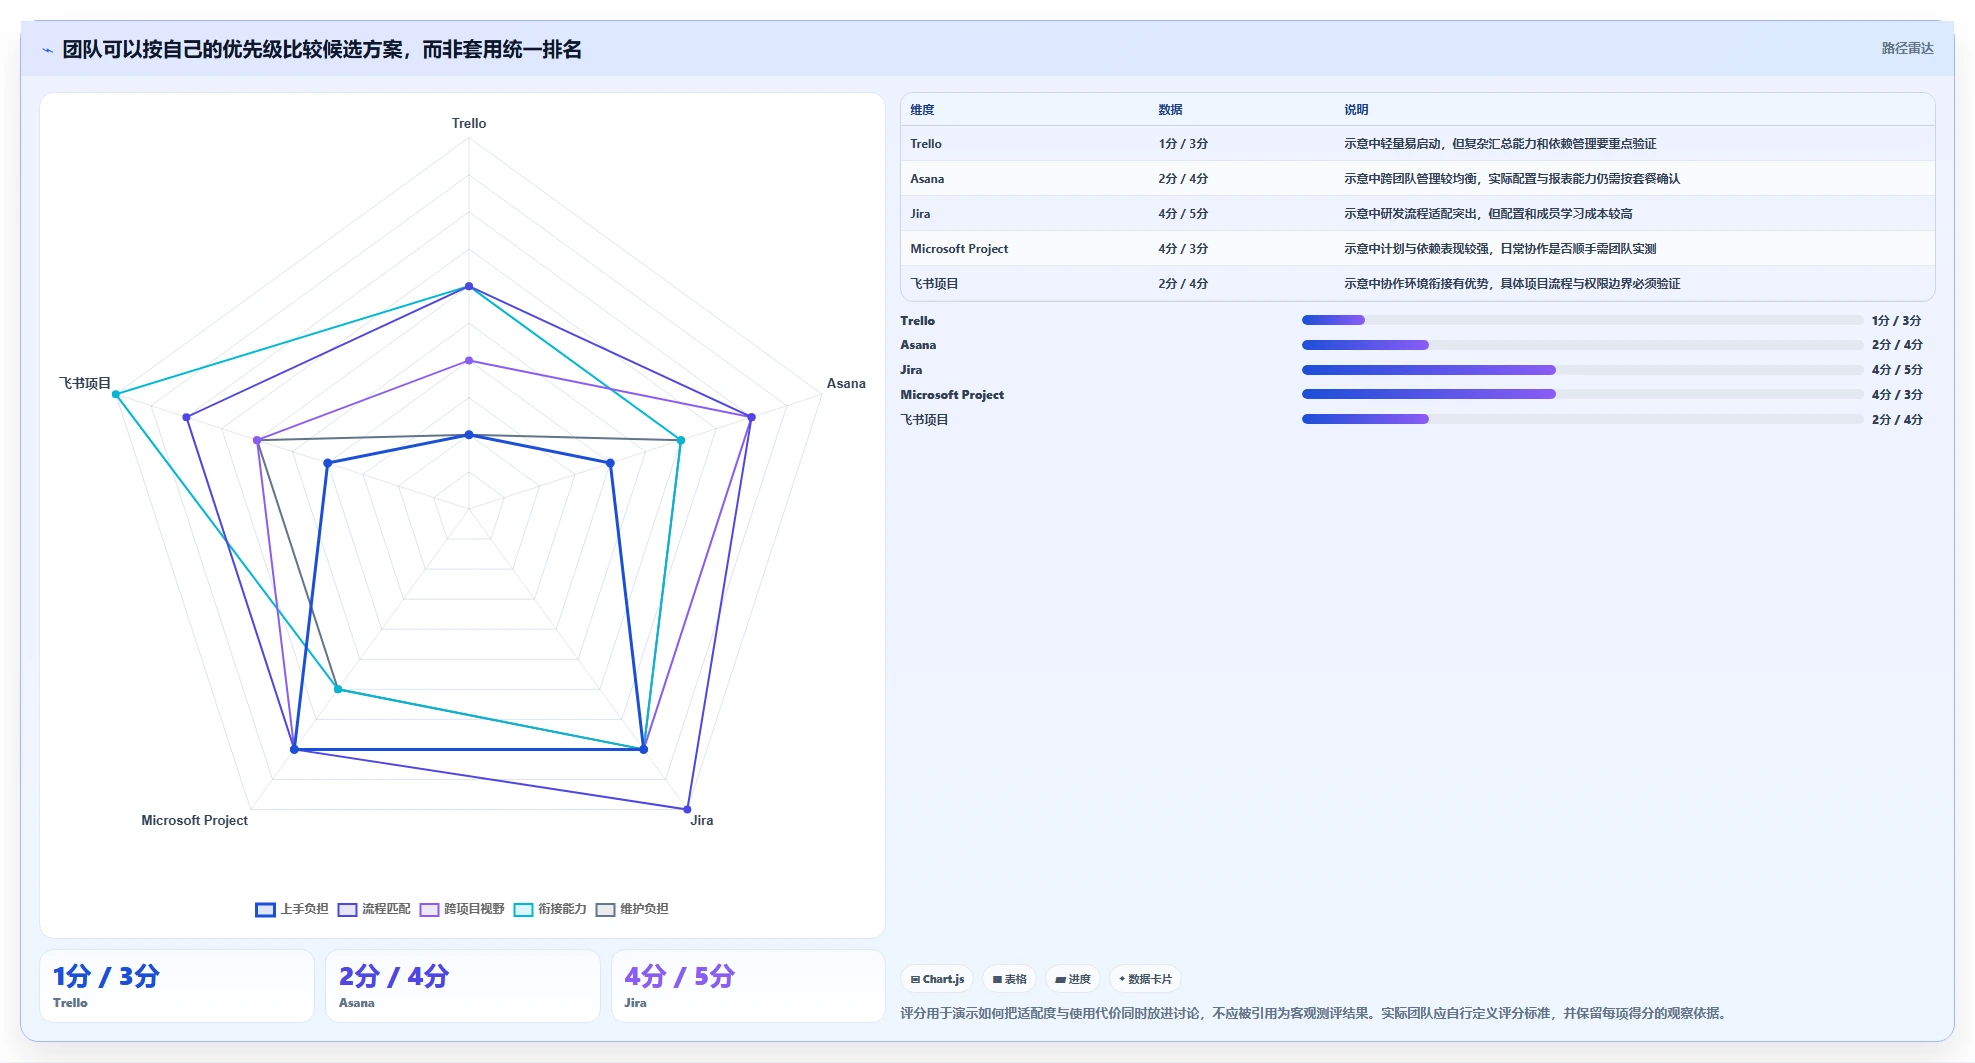The width and height of the screenshot is (1975, 1063).
Task: Click the Microsoft Project progress bar
Action: (x=1582, y=394)
